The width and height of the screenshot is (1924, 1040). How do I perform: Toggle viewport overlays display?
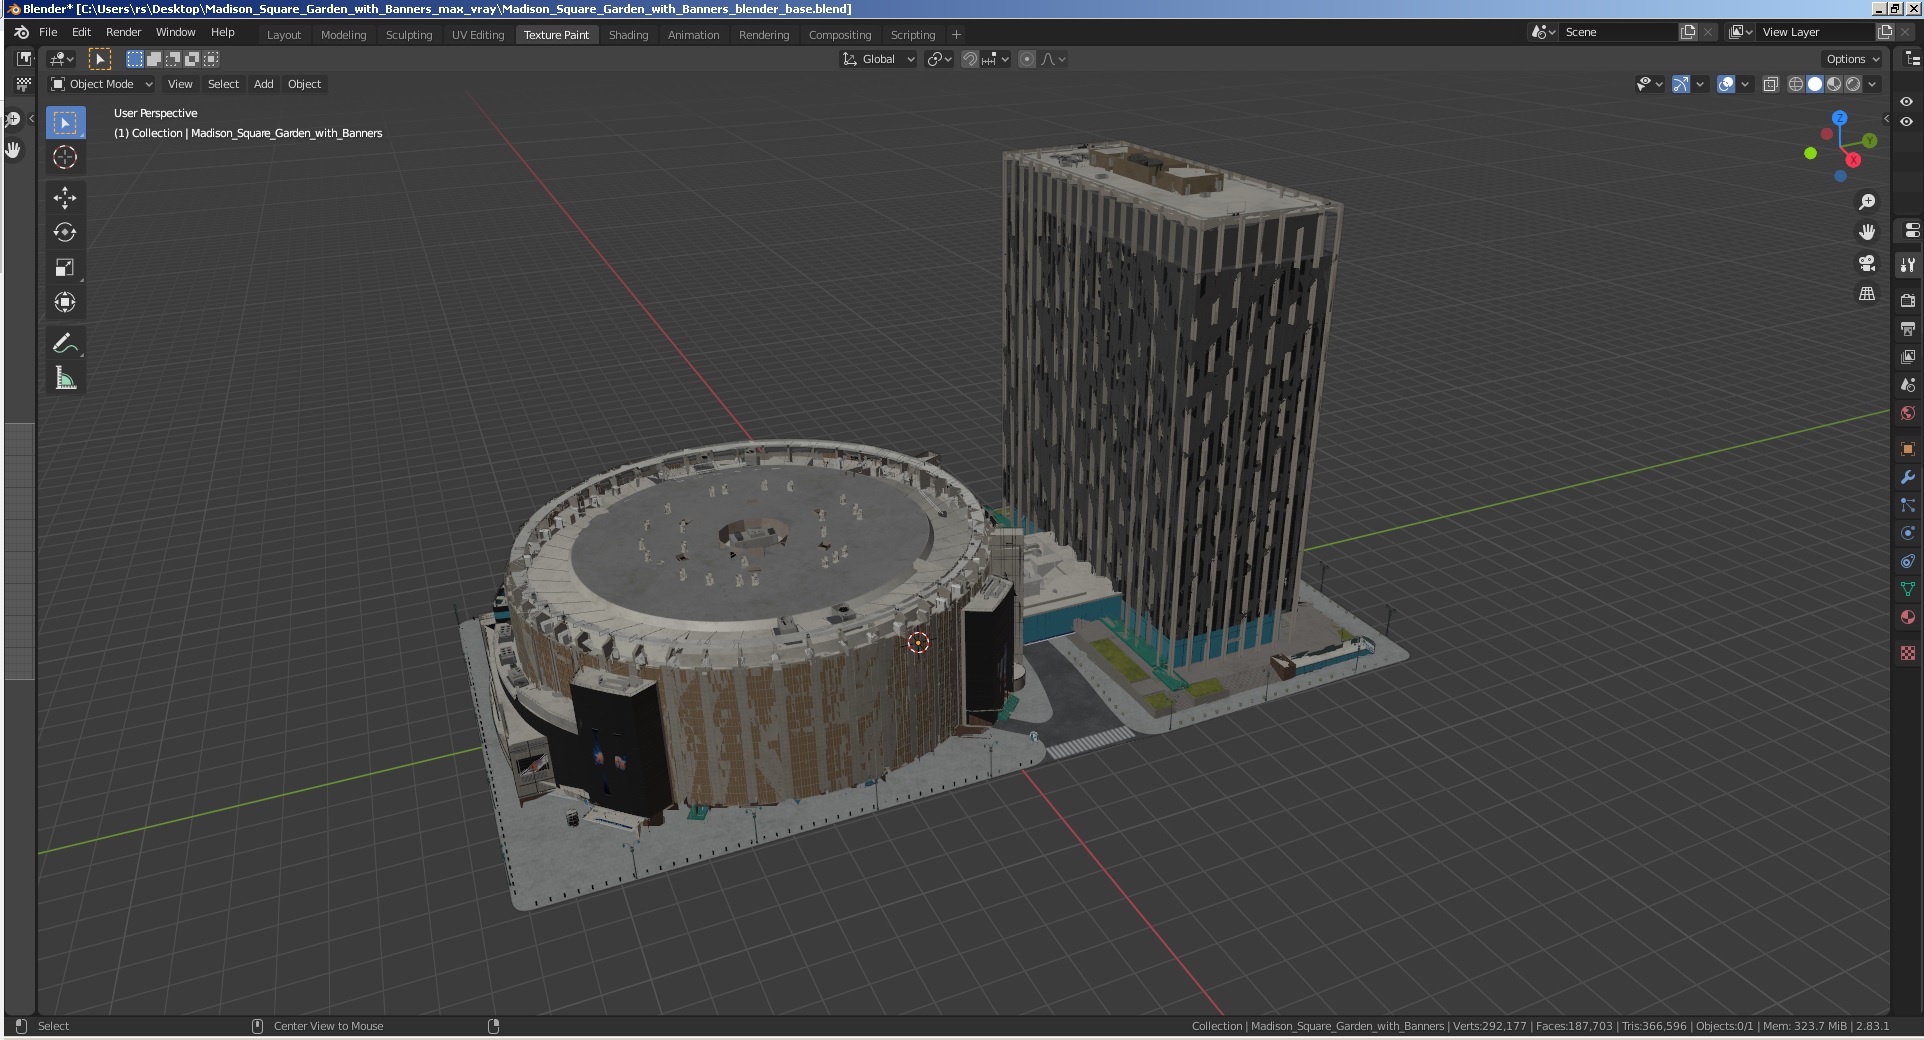pos(1726,84)
